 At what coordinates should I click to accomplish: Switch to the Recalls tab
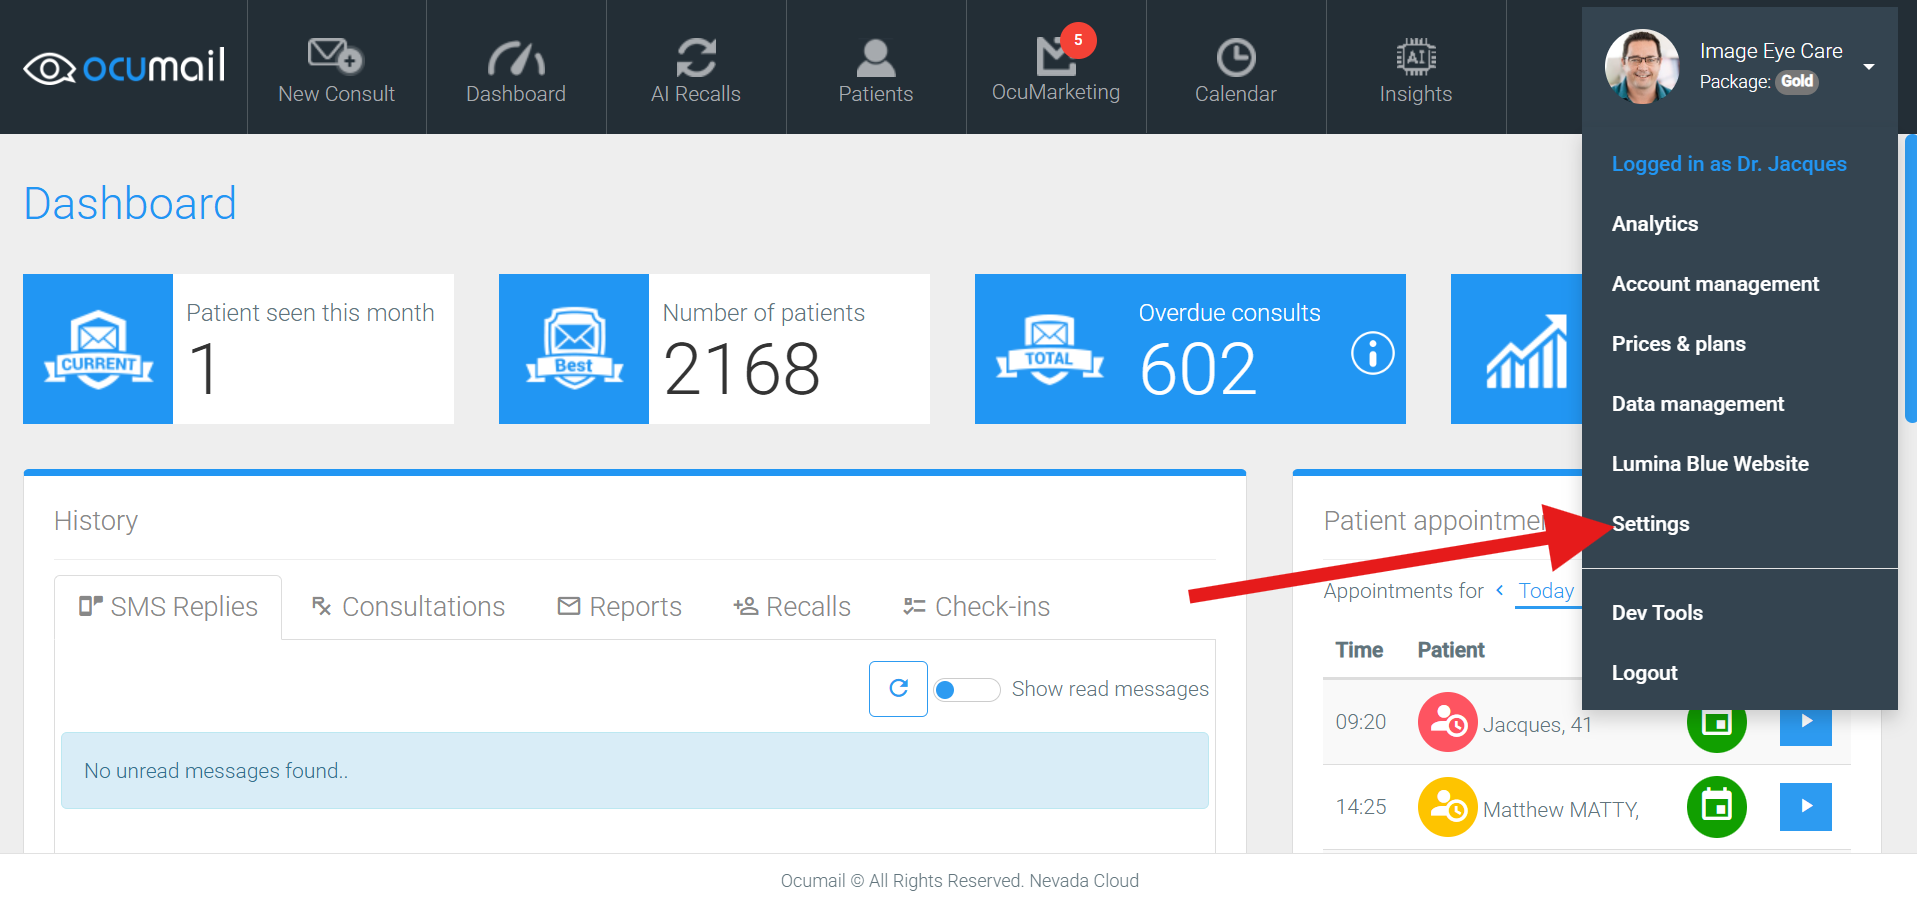click(x=791, y=607)
